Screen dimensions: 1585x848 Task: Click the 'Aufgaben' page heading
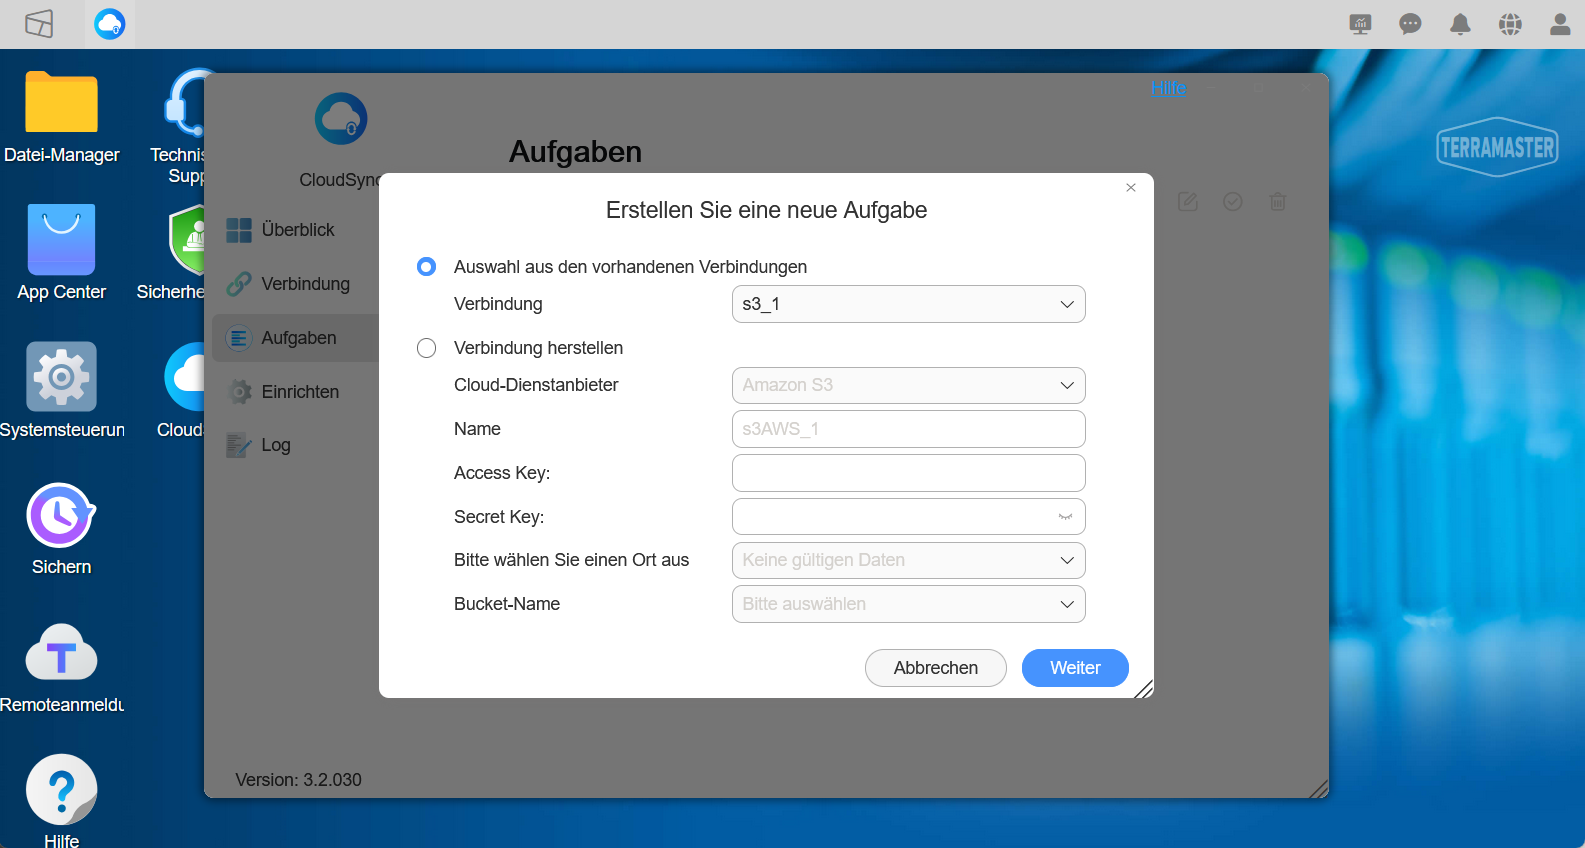(x=575, y=152)
